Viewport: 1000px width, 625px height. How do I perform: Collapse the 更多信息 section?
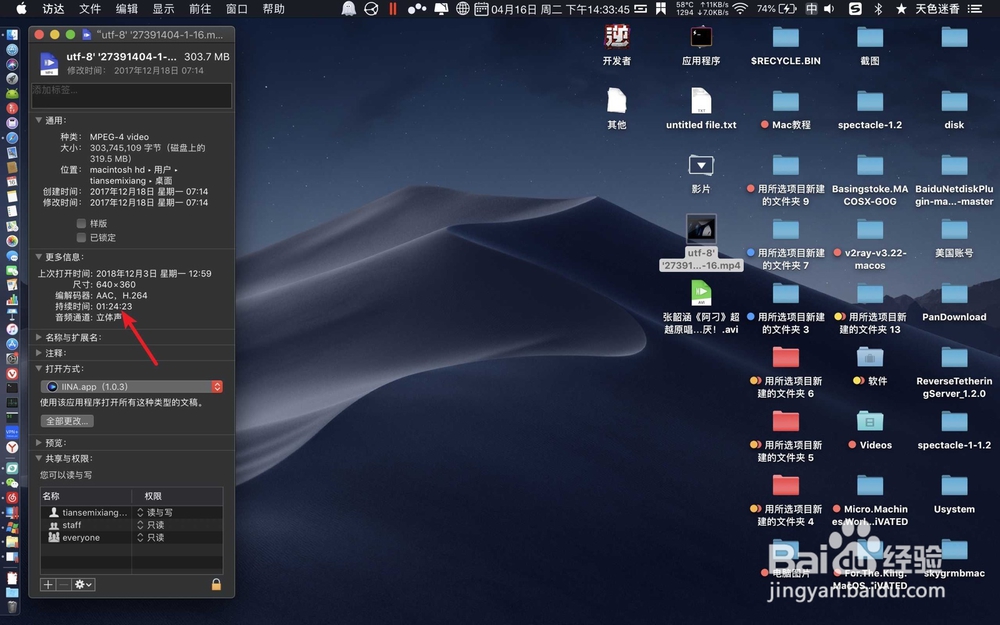pos(39,257)
